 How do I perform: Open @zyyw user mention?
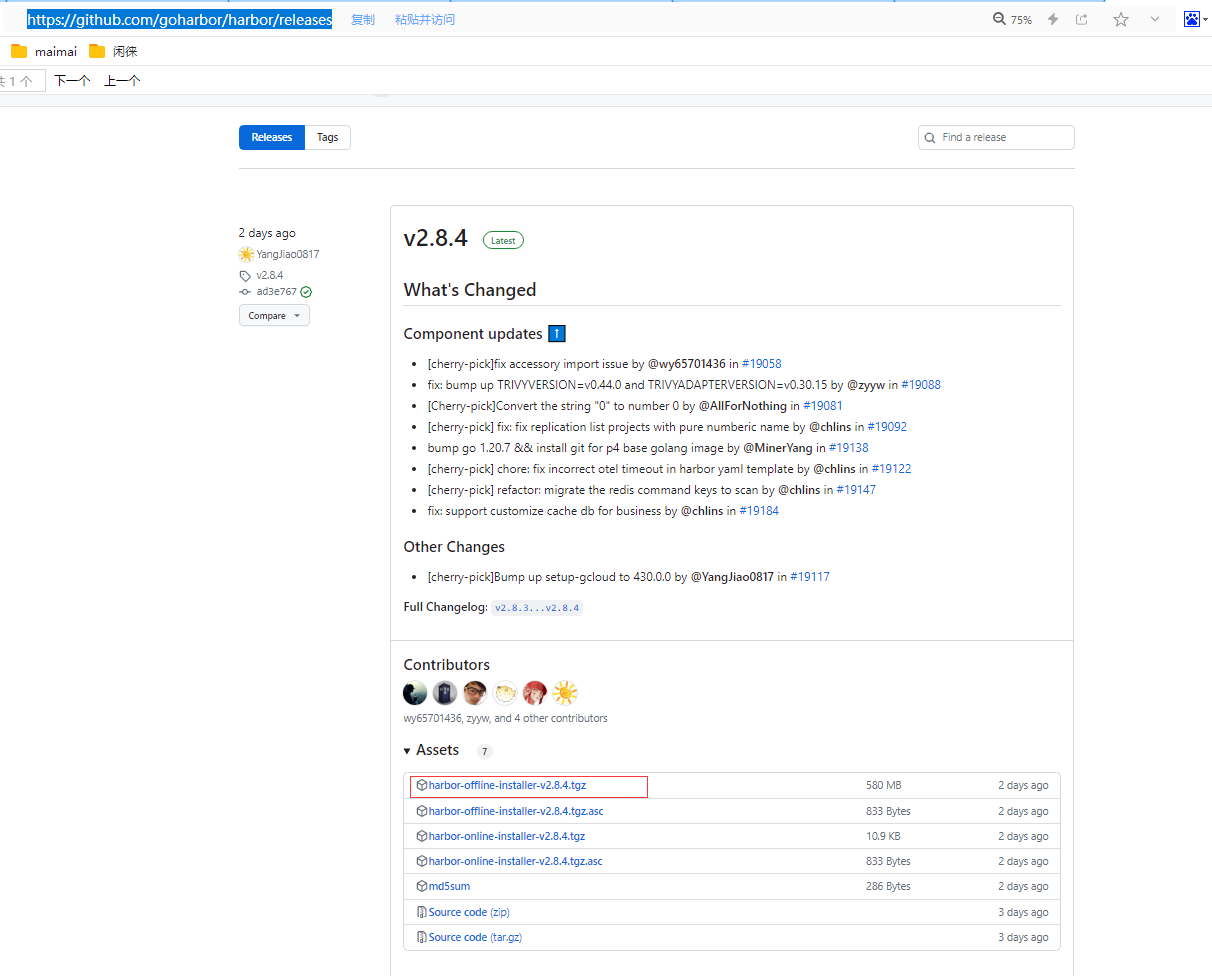tap(866, 385)
